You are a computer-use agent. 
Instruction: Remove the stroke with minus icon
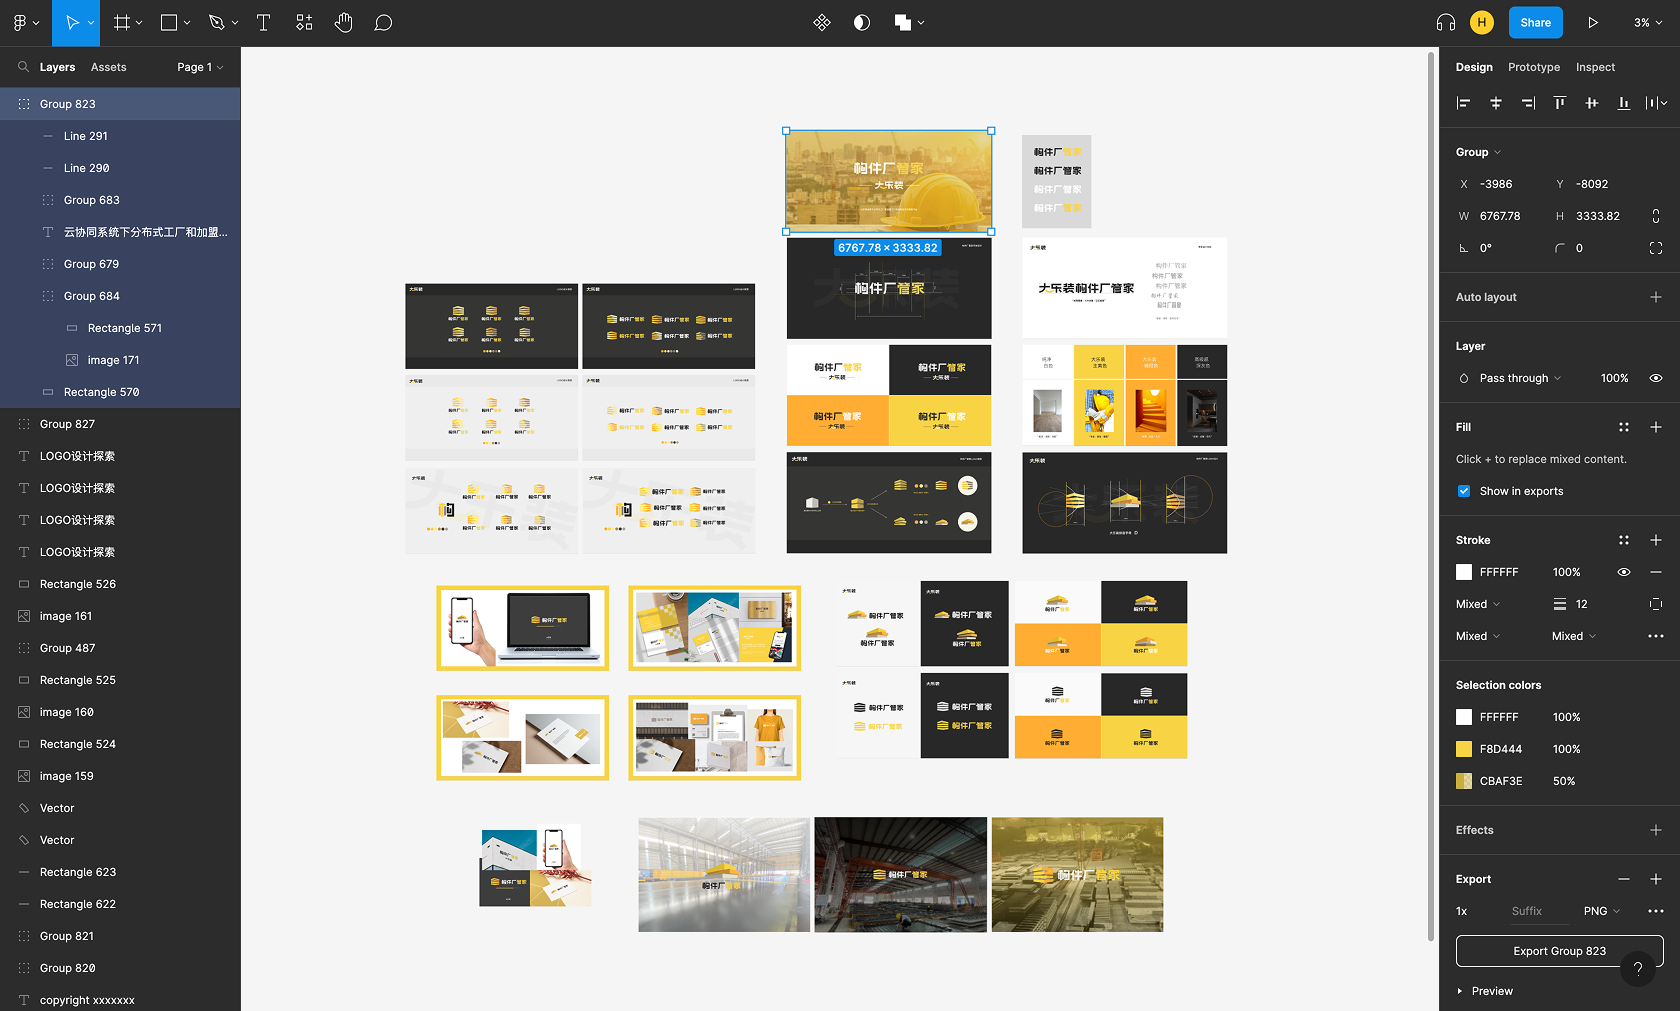coord(1656,572)
